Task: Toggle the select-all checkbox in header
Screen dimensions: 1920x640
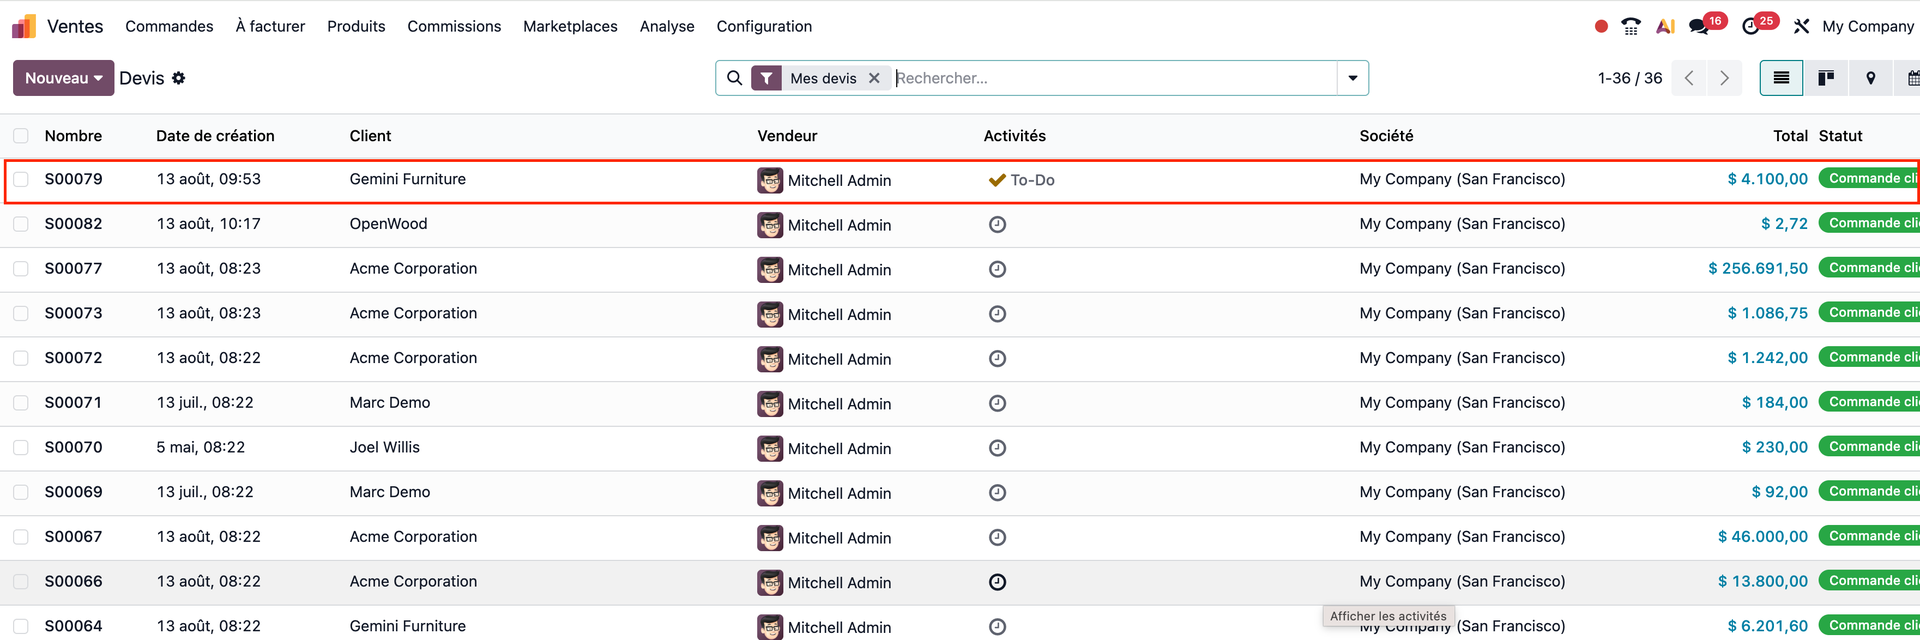Action: point(21,136)
